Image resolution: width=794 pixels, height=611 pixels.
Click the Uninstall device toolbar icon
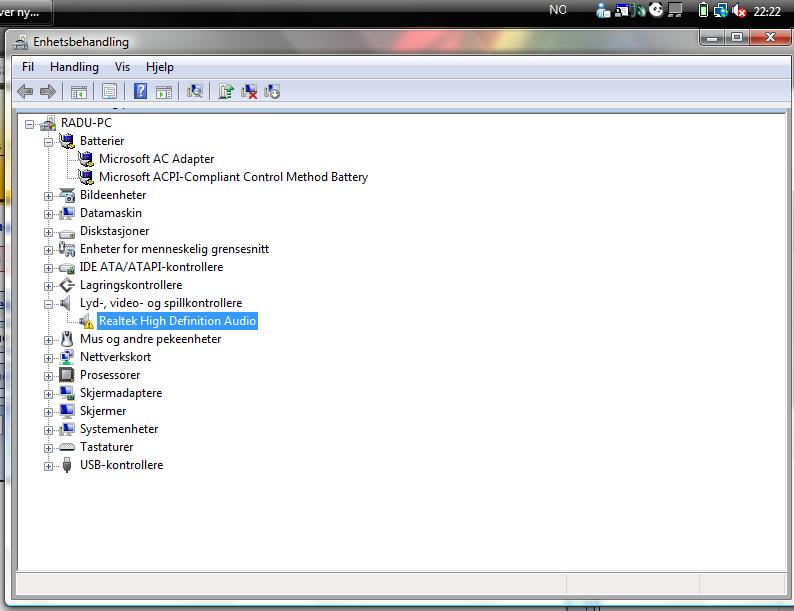[272, 92]
